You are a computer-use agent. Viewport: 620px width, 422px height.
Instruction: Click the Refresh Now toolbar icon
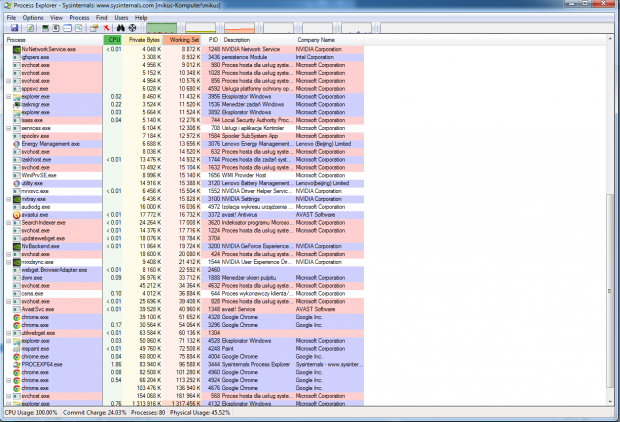[30, 28]
